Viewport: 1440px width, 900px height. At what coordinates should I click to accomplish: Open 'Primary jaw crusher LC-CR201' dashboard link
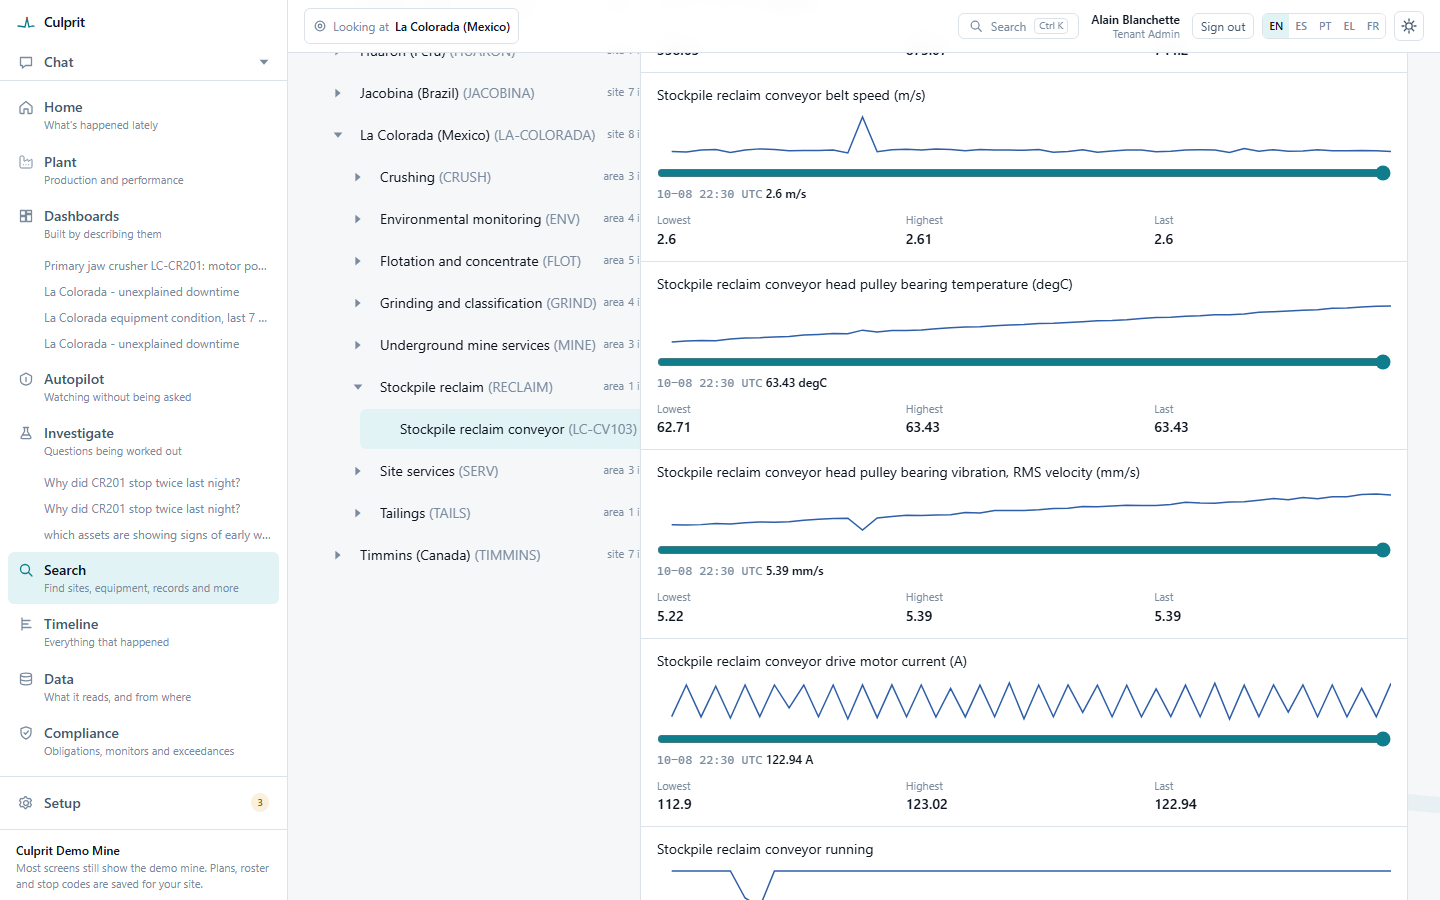point(155,266)
